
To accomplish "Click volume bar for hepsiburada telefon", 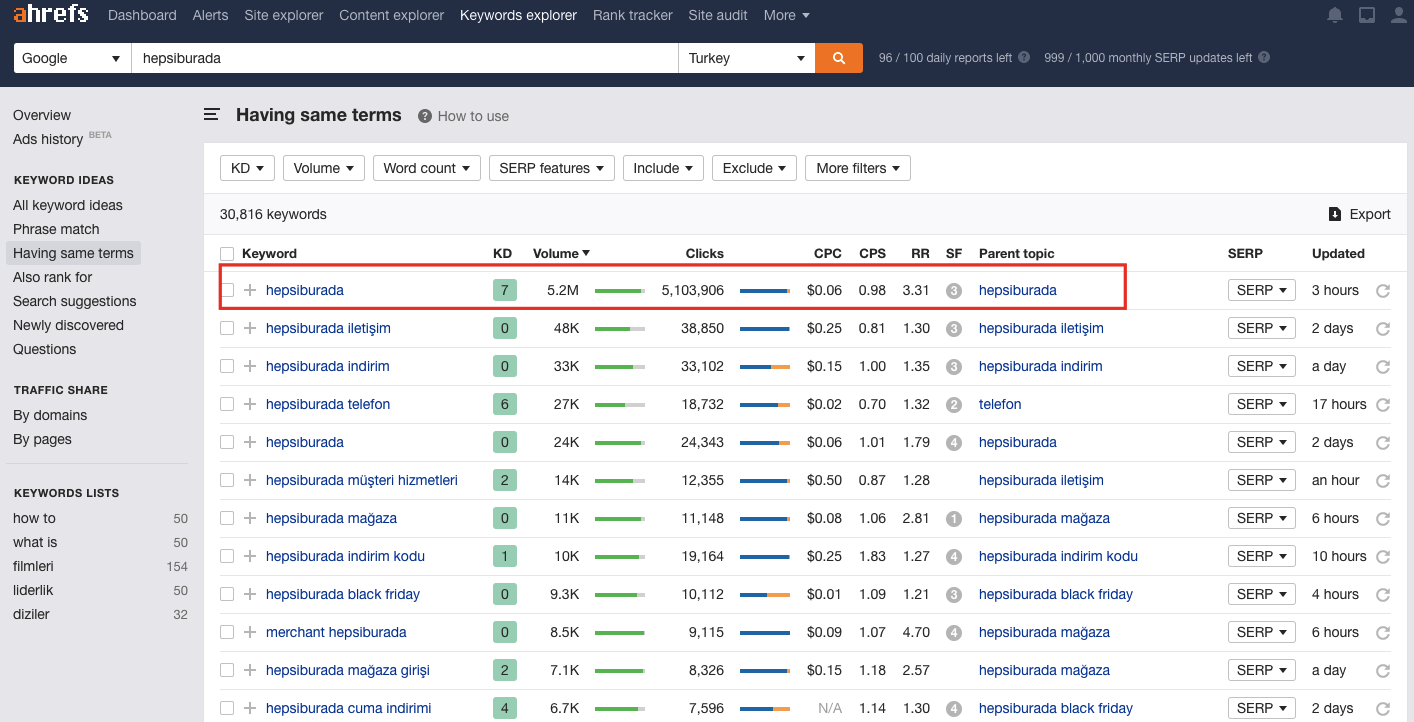I will [620, 404].
